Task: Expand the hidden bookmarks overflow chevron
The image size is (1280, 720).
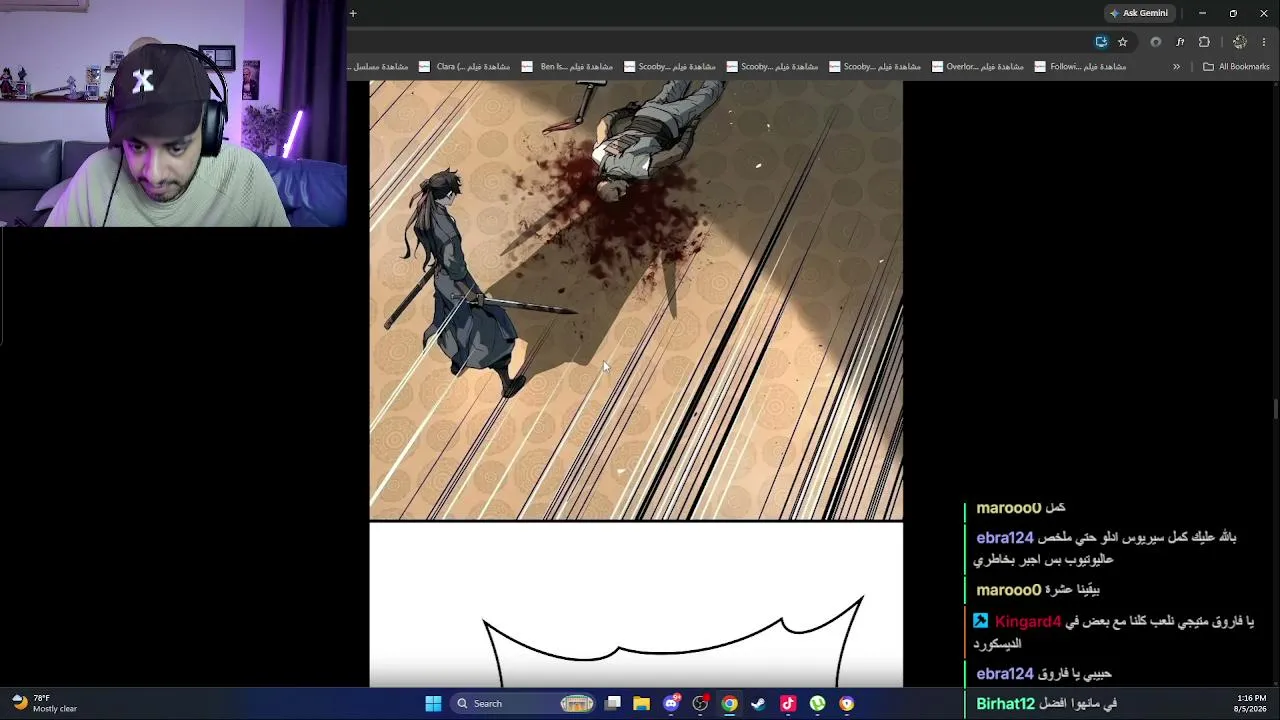Action: tap(1176, 67)
